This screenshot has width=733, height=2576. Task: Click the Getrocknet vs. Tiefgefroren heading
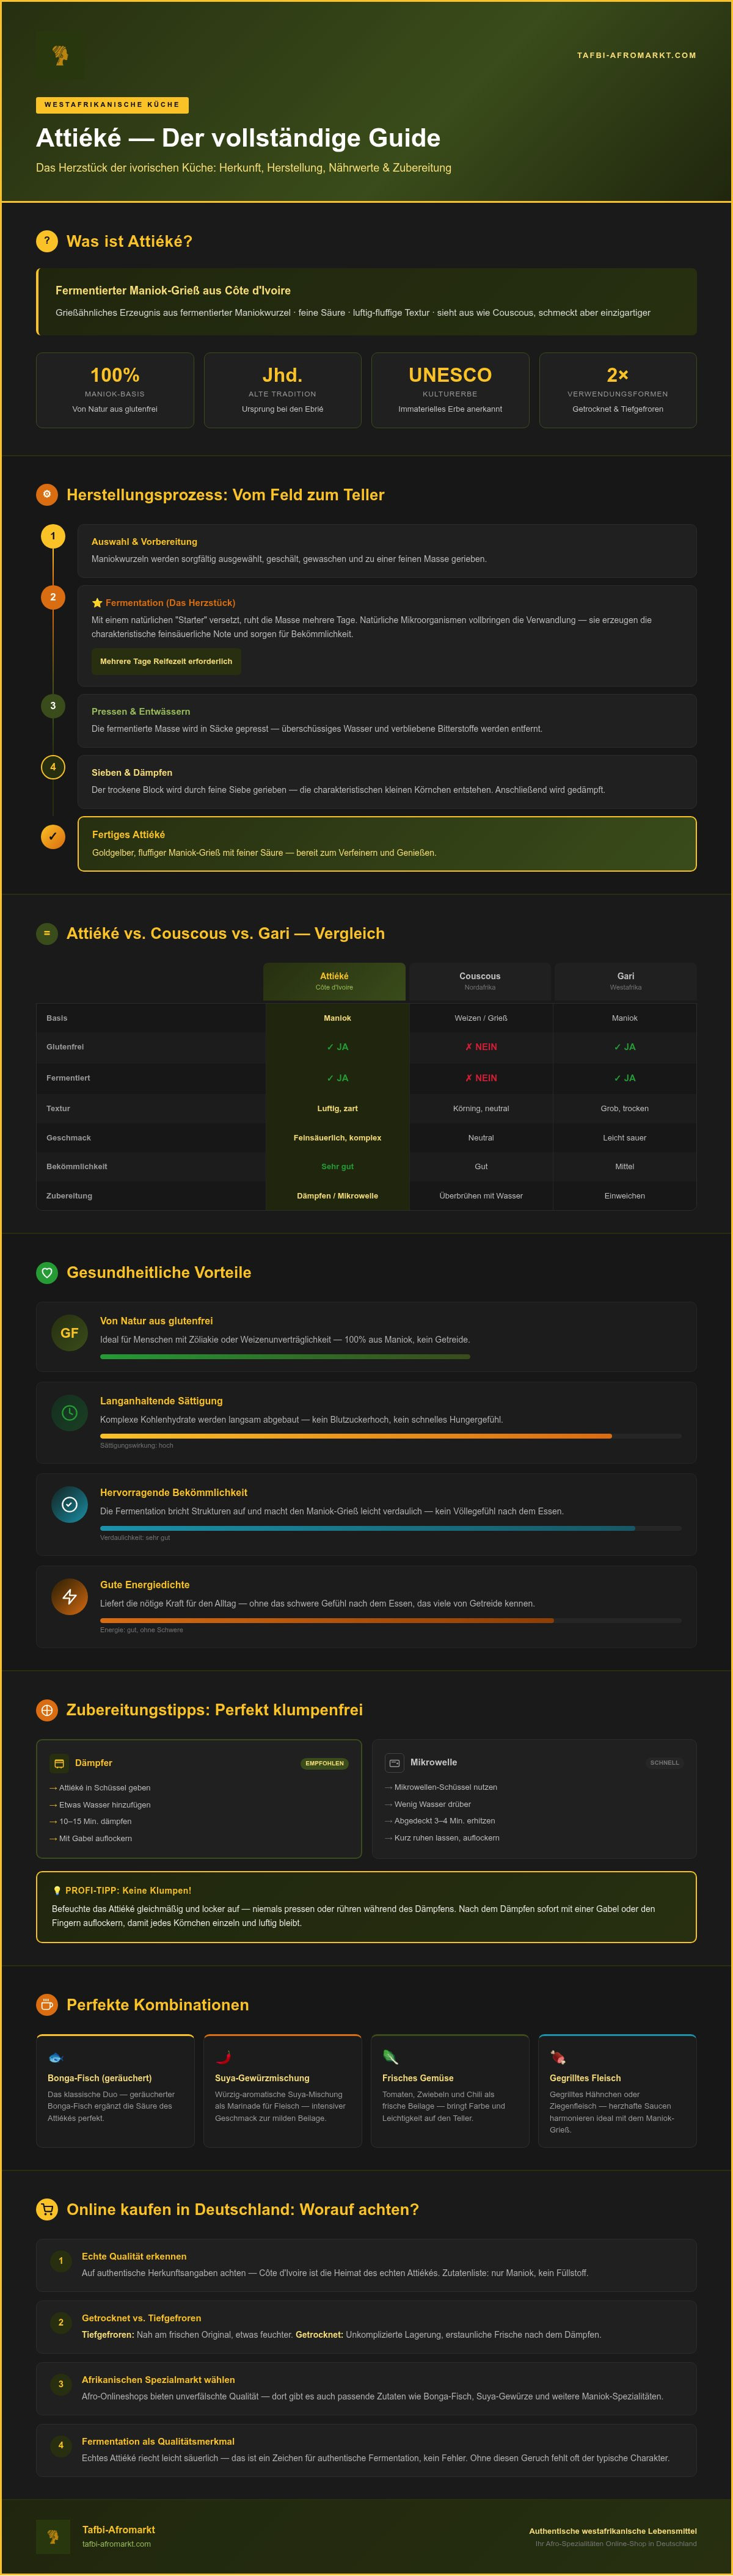pos(141,2318)
